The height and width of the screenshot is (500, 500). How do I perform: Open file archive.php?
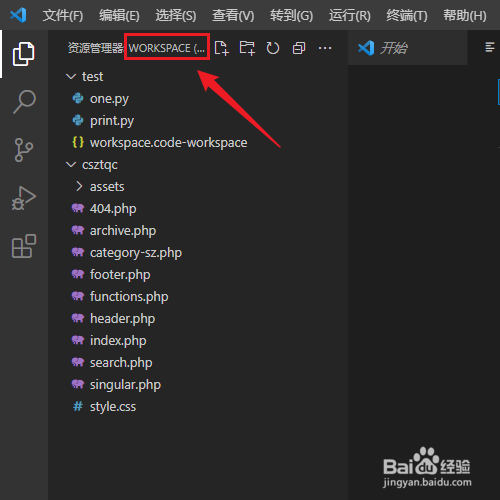pos(123,231)
